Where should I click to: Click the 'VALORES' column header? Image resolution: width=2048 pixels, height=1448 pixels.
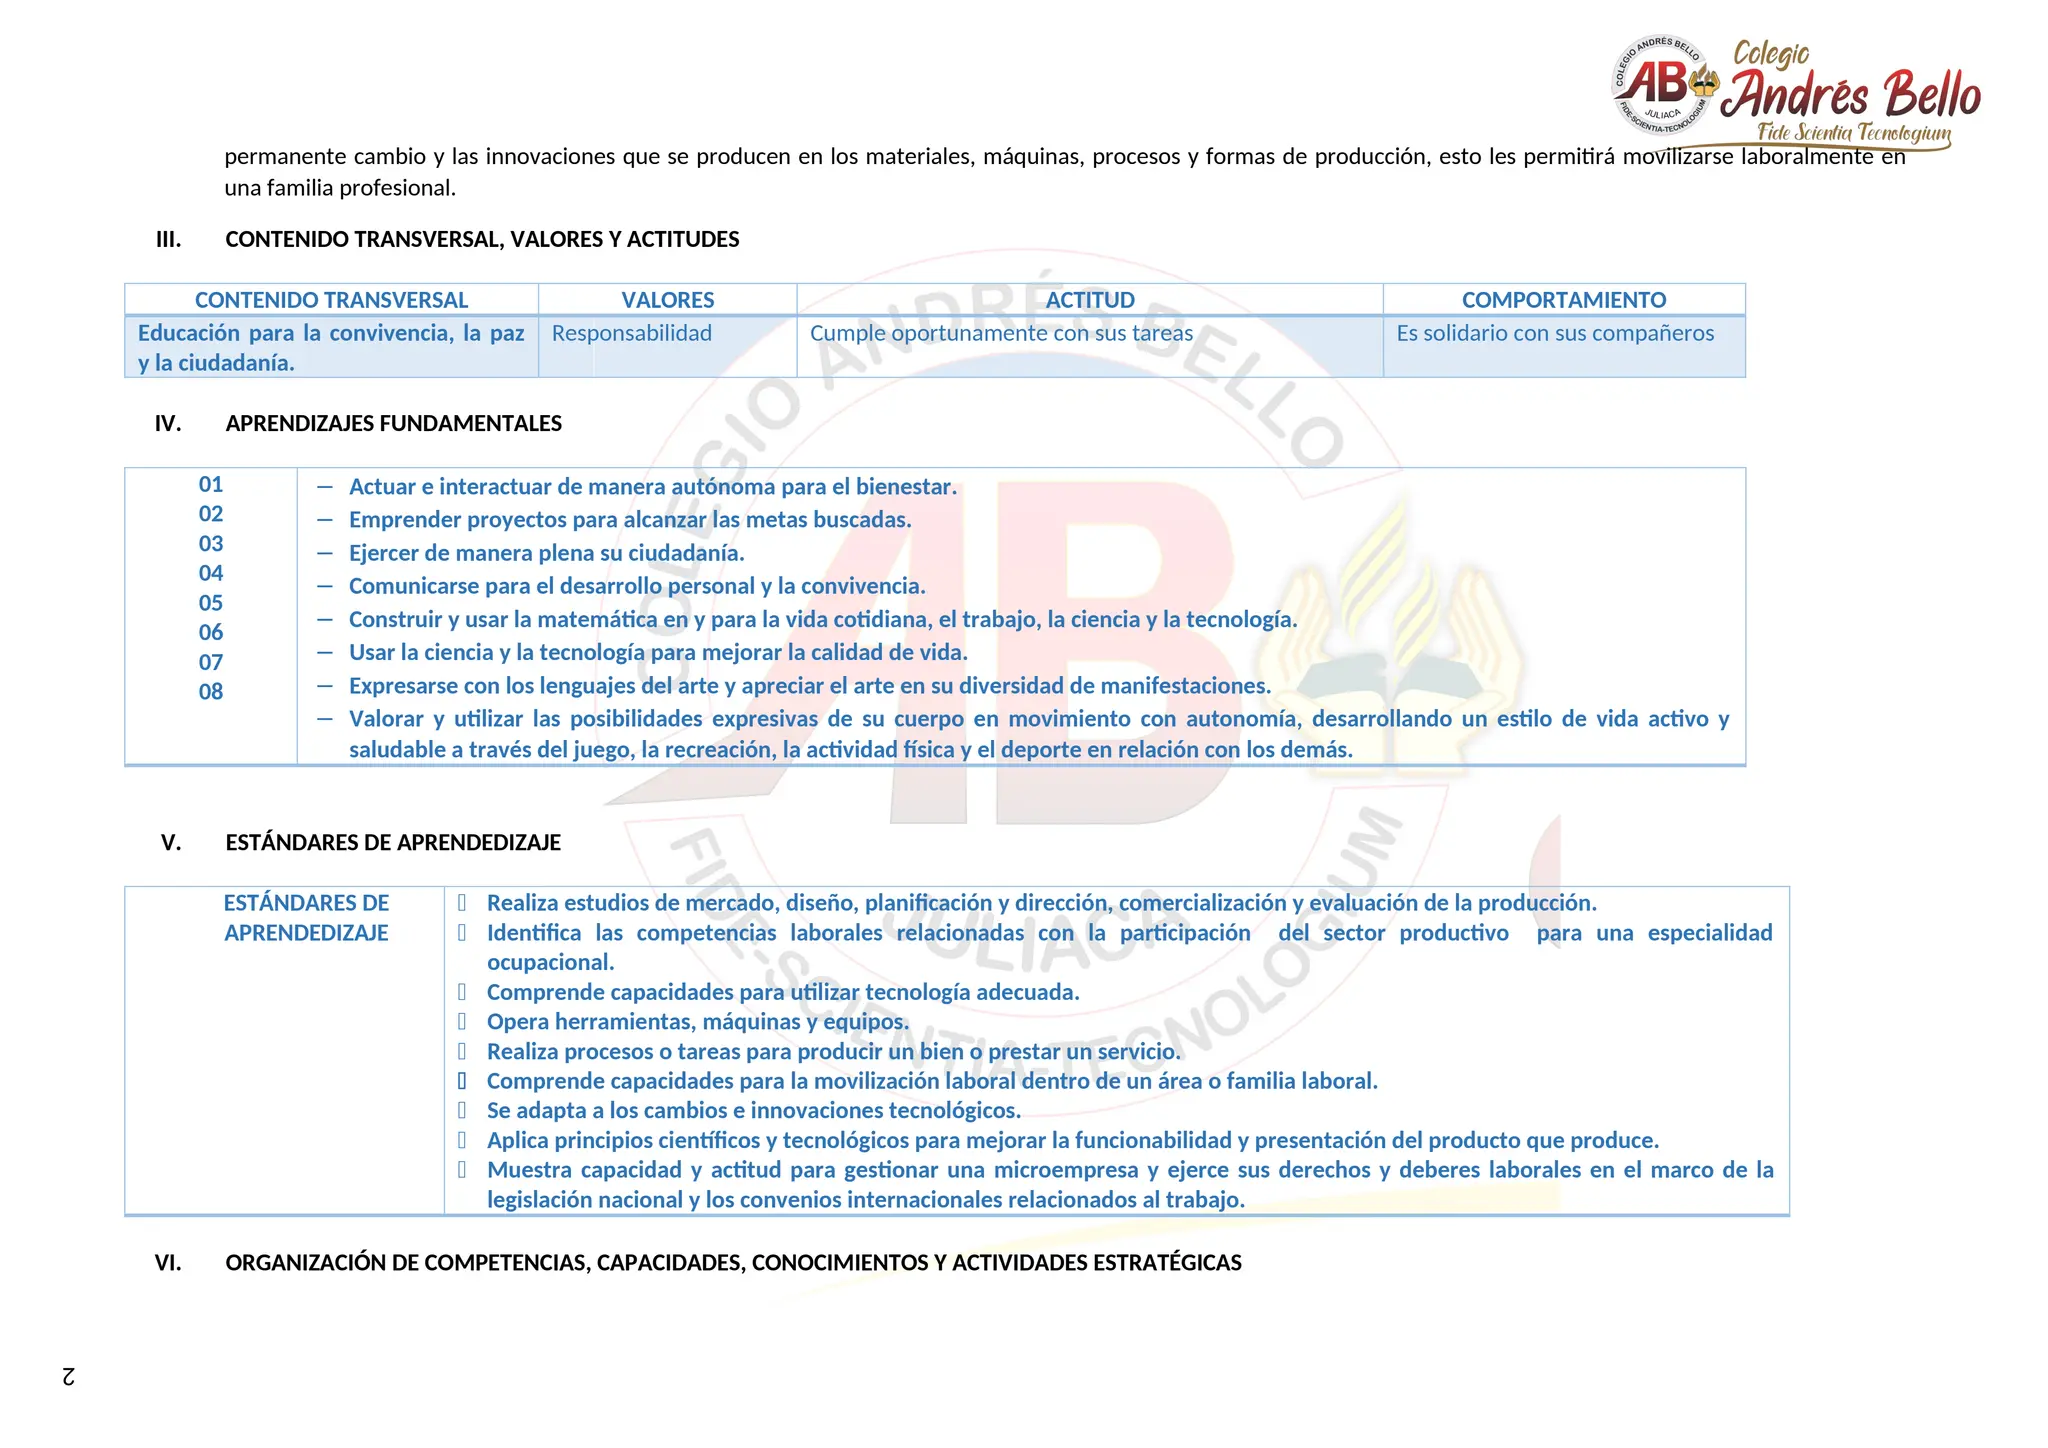tap(668, 300)
